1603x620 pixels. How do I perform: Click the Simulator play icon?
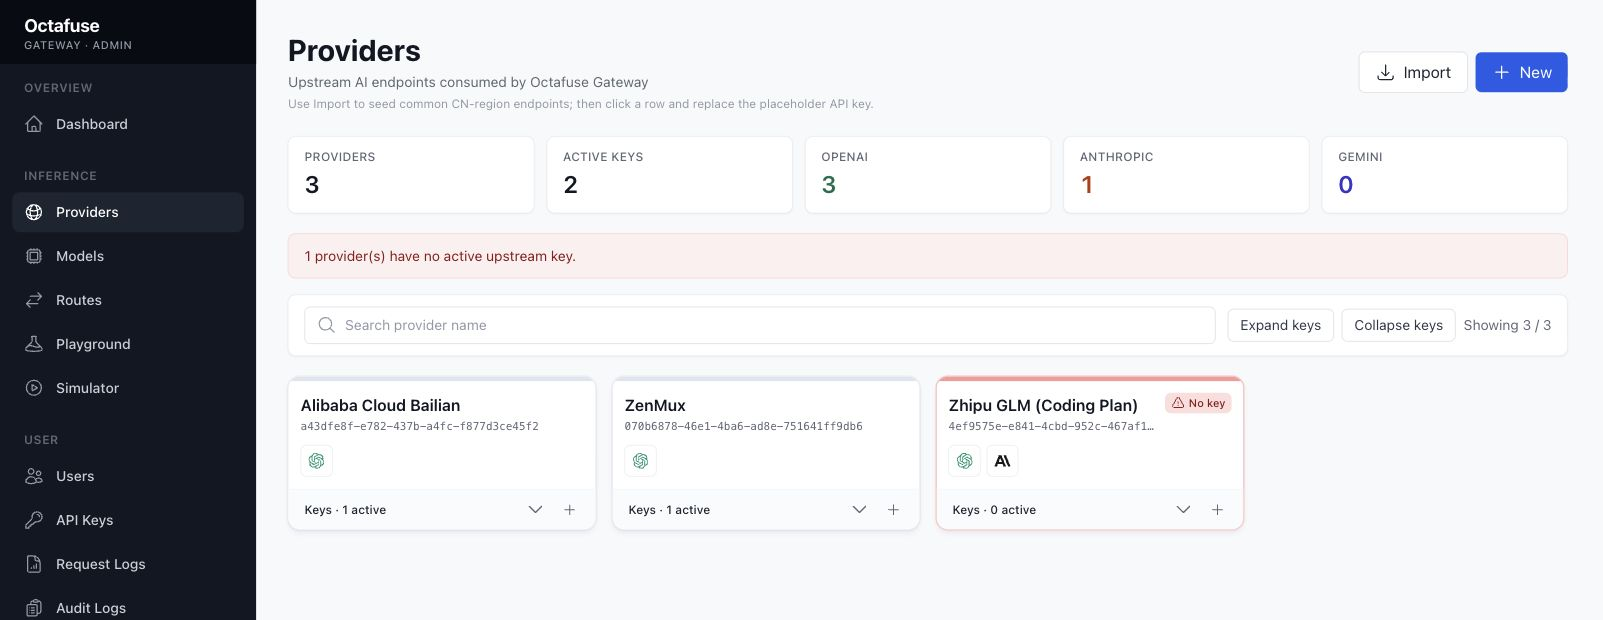pyautogui.click(x=34, y=388)
